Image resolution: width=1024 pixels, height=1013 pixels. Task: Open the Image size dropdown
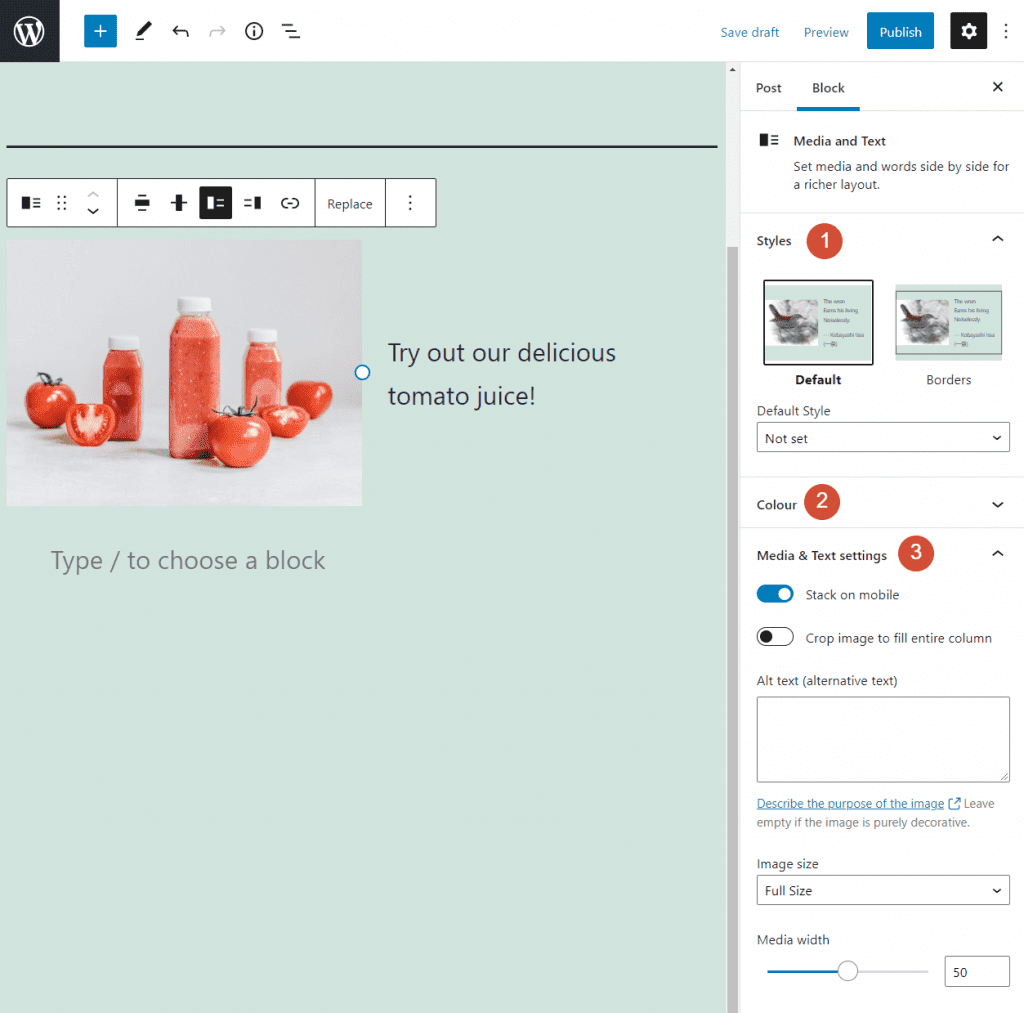(x=882, y=890)
